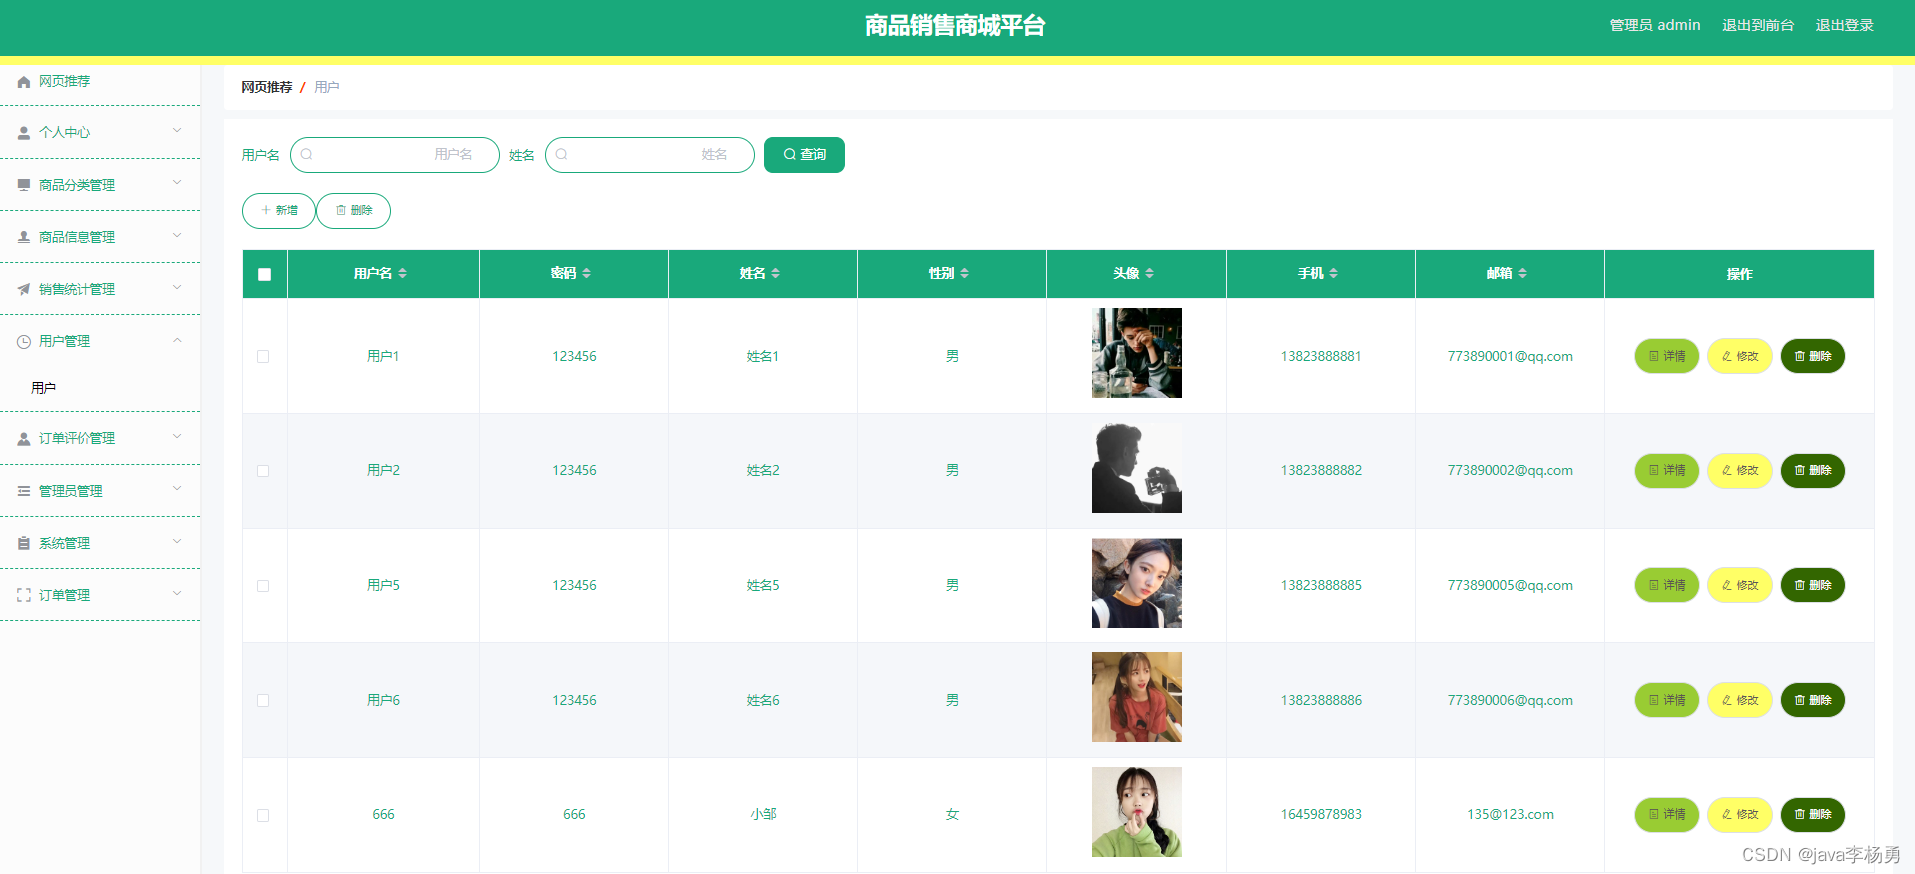Expand the 订单评价管理 chevron

click(x=177, y=436)
